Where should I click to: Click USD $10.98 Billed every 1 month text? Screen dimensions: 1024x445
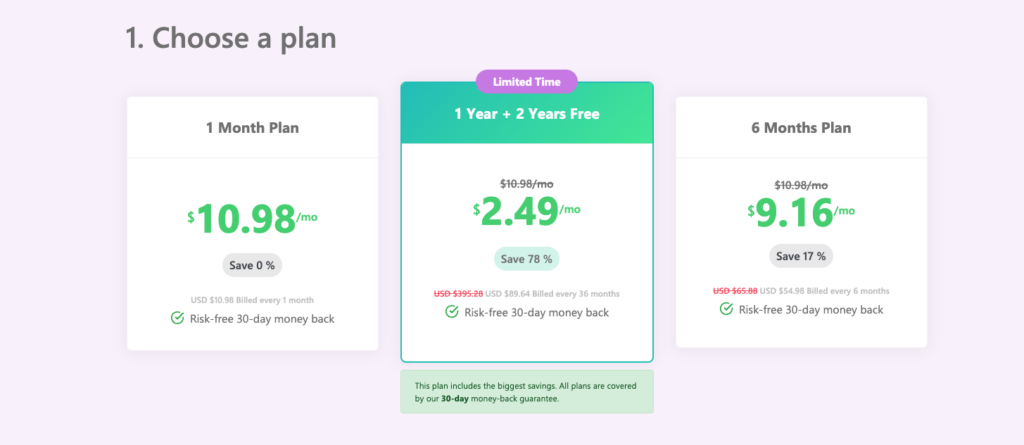pyautogui.click(x=252, y=300)
